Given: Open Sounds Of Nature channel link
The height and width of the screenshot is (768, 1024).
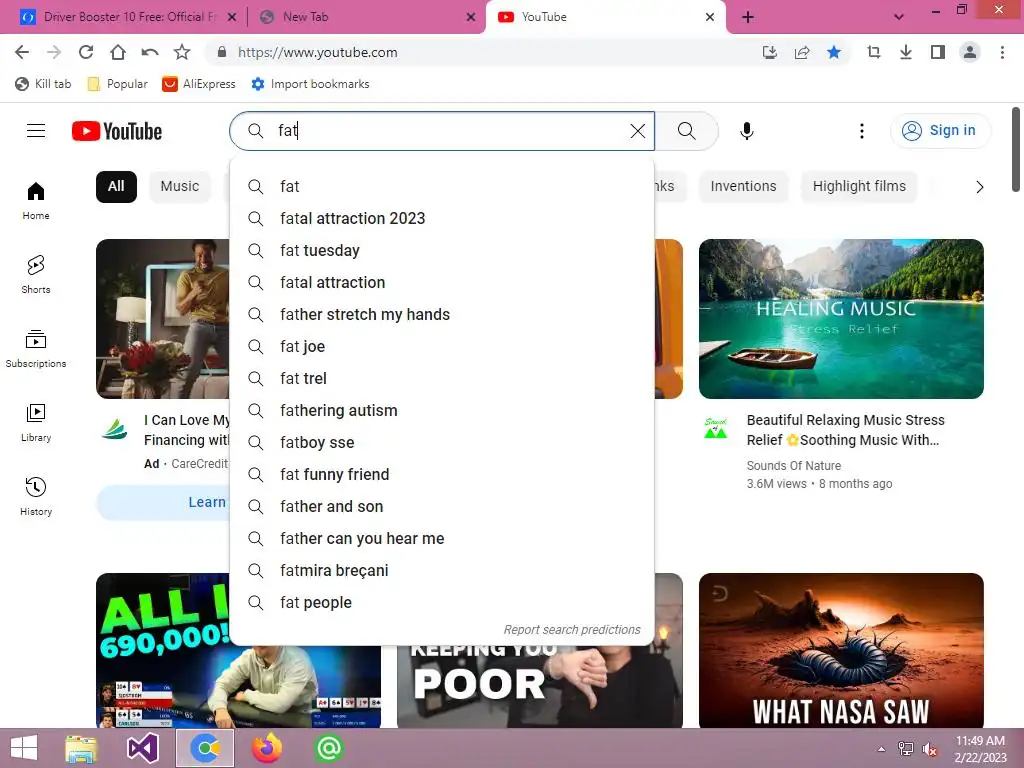Looking at the screenshot, I should point(793,466).
